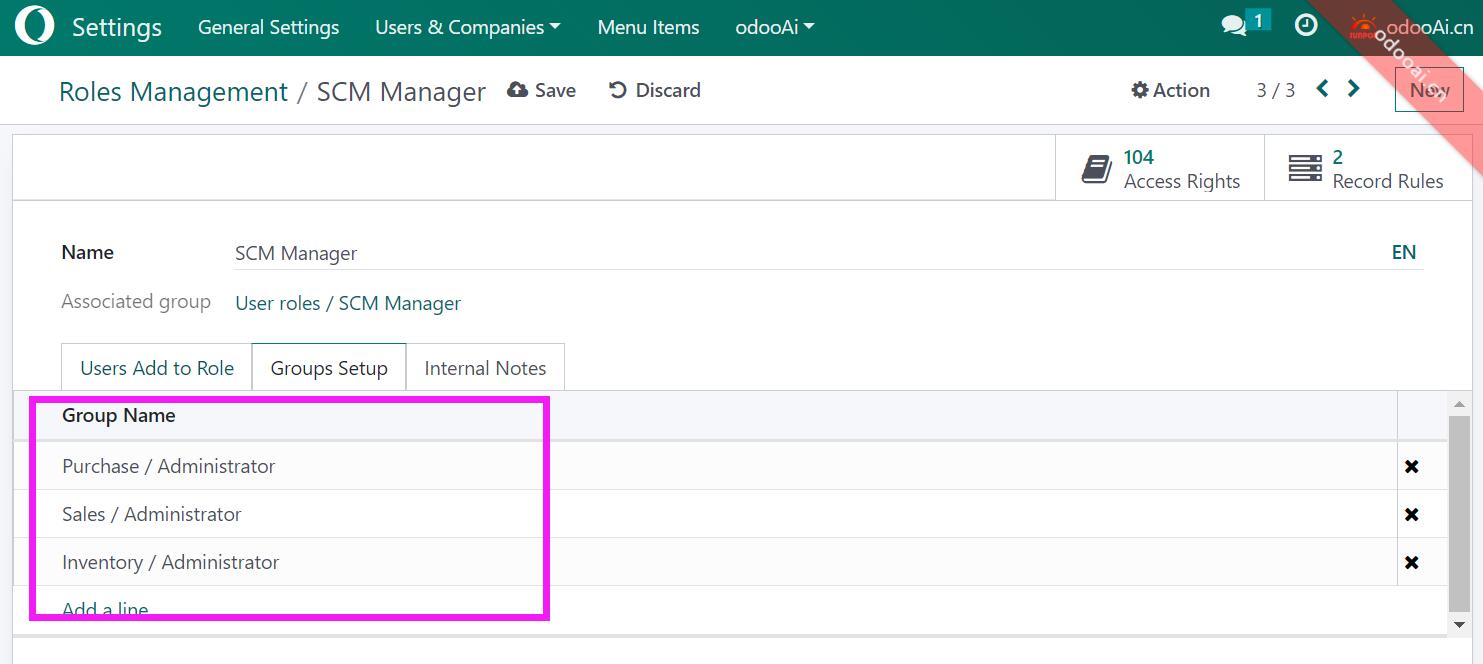The width and height of the screenshot is (1483, 664).
Task: Discard changes to the record
Action: (x=655, y=90)
